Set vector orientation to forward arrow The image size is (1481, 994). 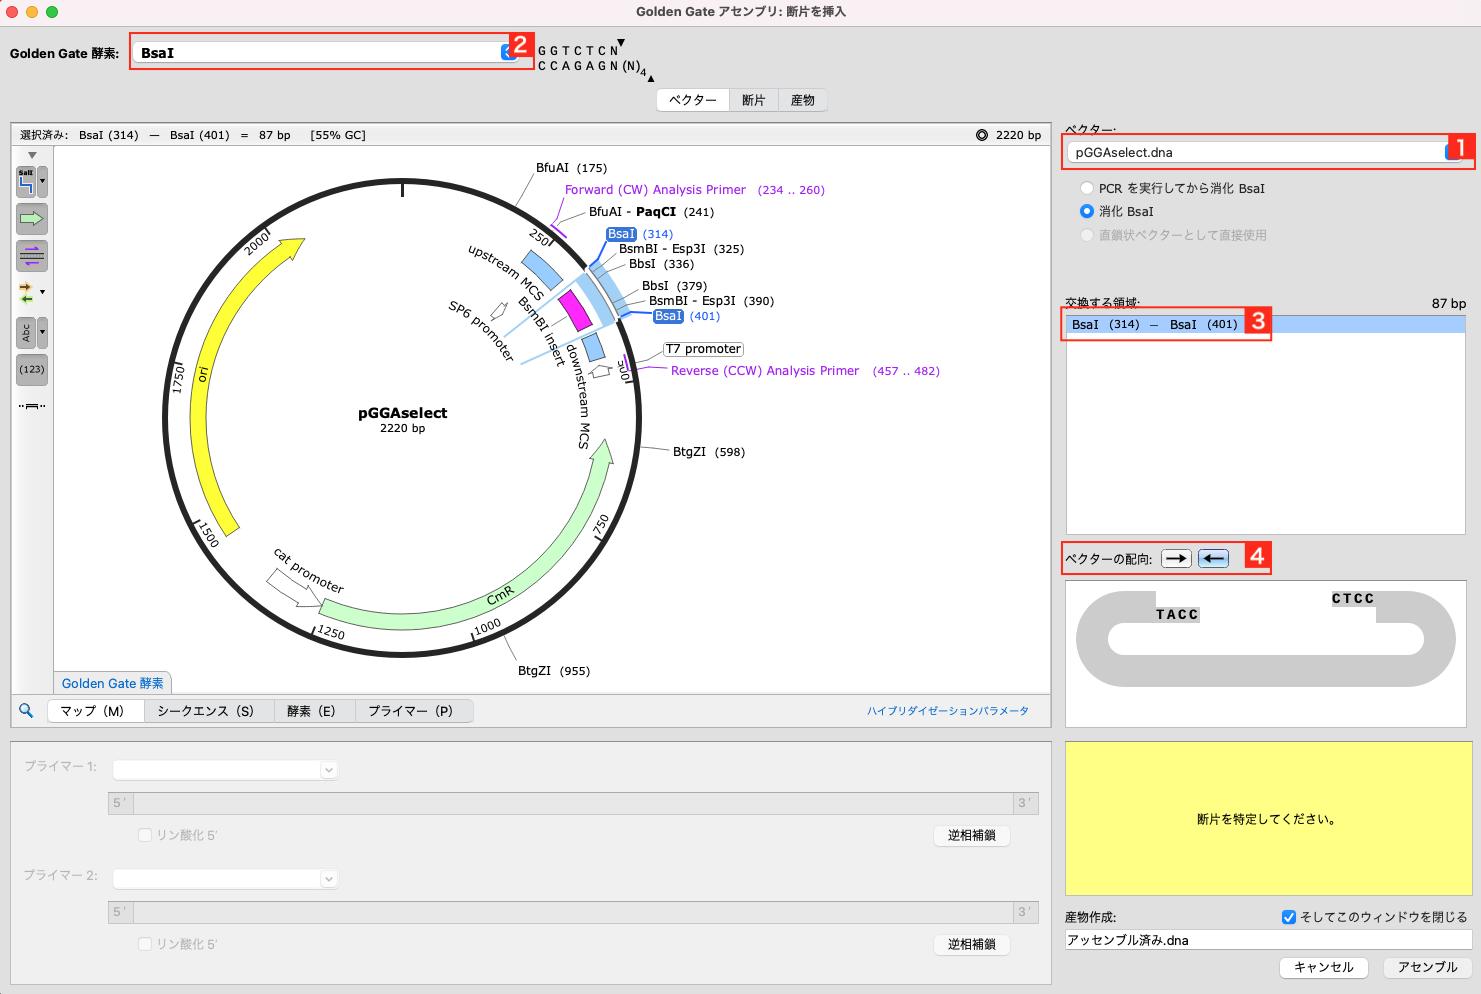coord(1176,559)
